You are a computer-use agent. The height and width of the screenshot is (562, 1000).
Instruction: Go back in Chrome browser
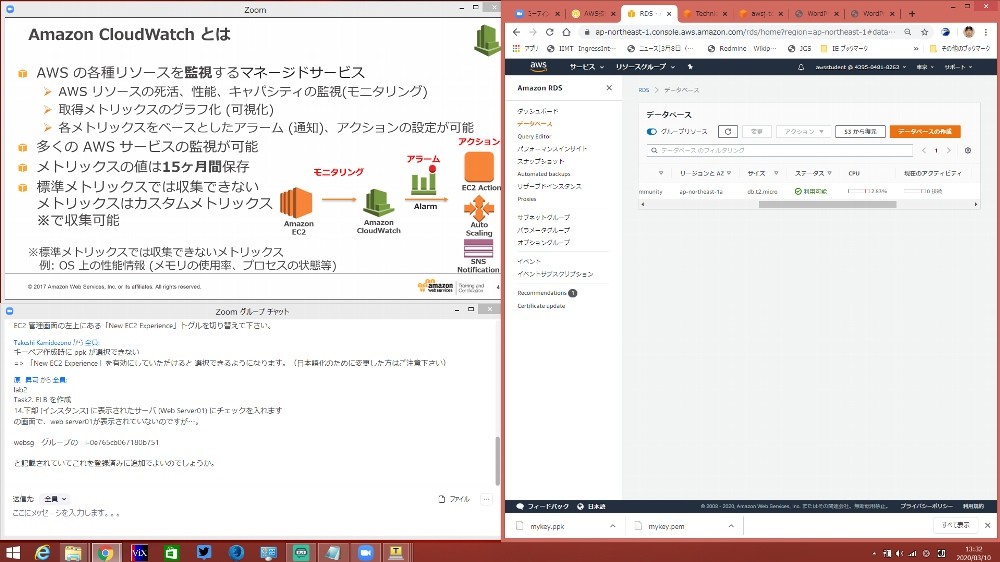click(517, 32)
